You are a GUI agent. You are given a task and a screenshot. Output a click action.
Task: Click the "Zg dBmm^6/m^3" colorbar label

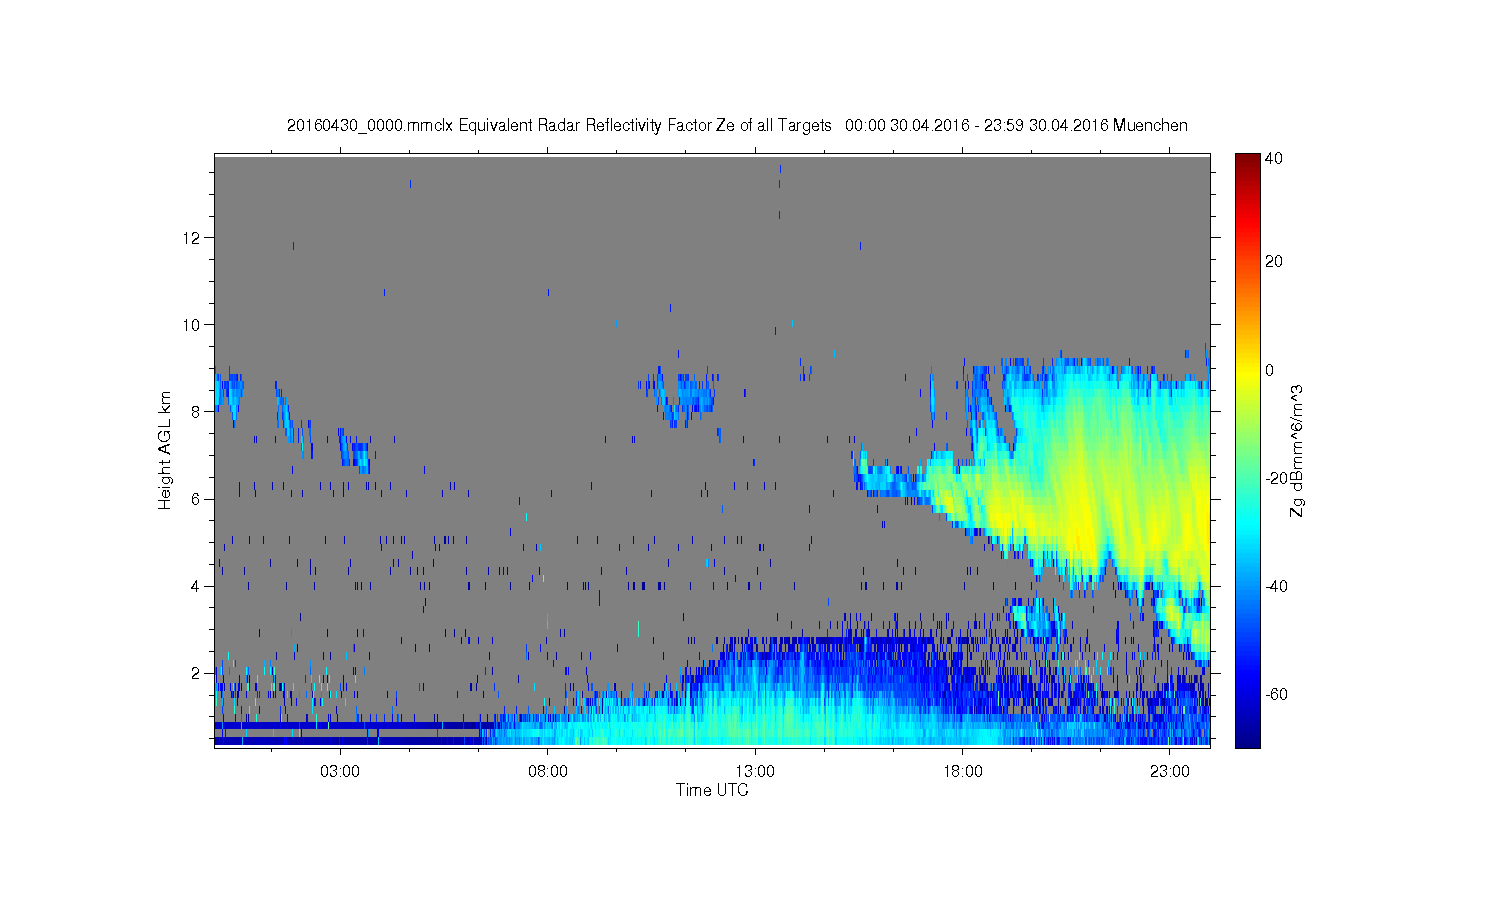click(1297, 450)
